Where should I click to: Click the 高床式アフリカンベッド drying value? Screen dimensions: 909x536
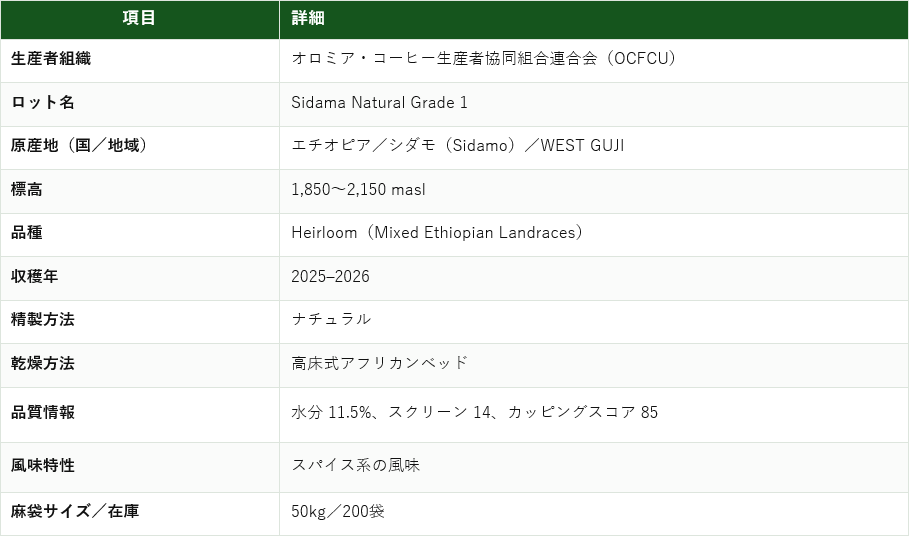[x=379, y=363]
